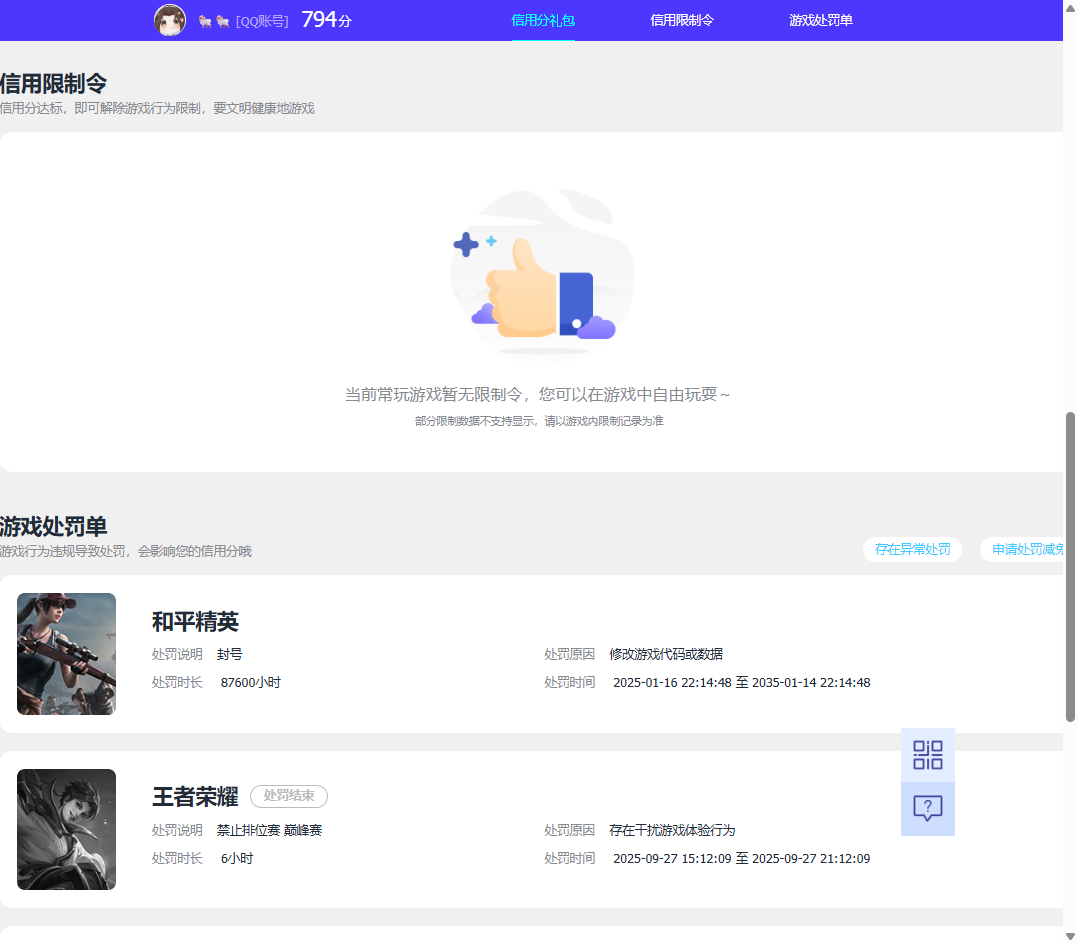Click the 封号 penalty description
Screen dimensions: 1078x944
(230, 655)
